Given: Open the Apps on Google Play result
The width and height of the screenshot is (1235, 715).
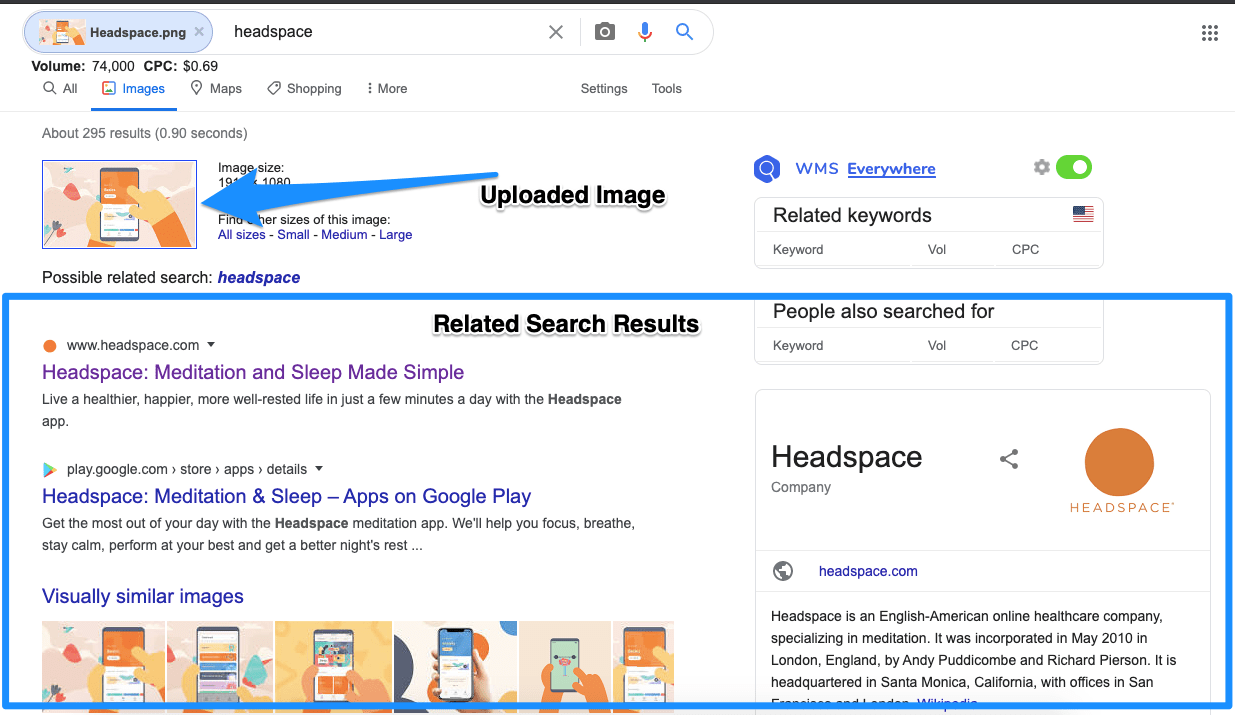Looking at the screenshot, I should tap(286, 496).
